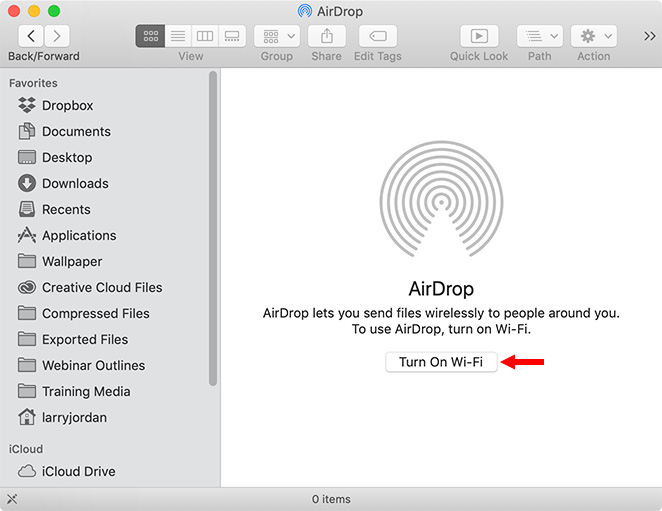
Task: Click the Dropbox icon in Favorites
Action: pyautogui.click(x=27, y=105)
